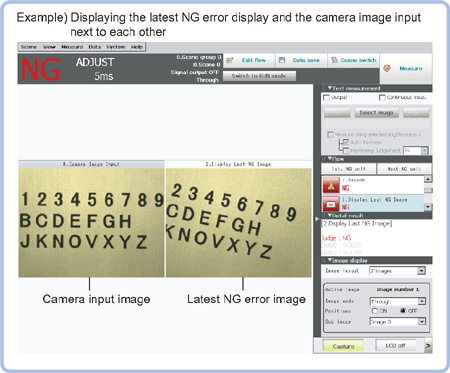
Task: Open the System menu
Action: [x=115, y=47]
